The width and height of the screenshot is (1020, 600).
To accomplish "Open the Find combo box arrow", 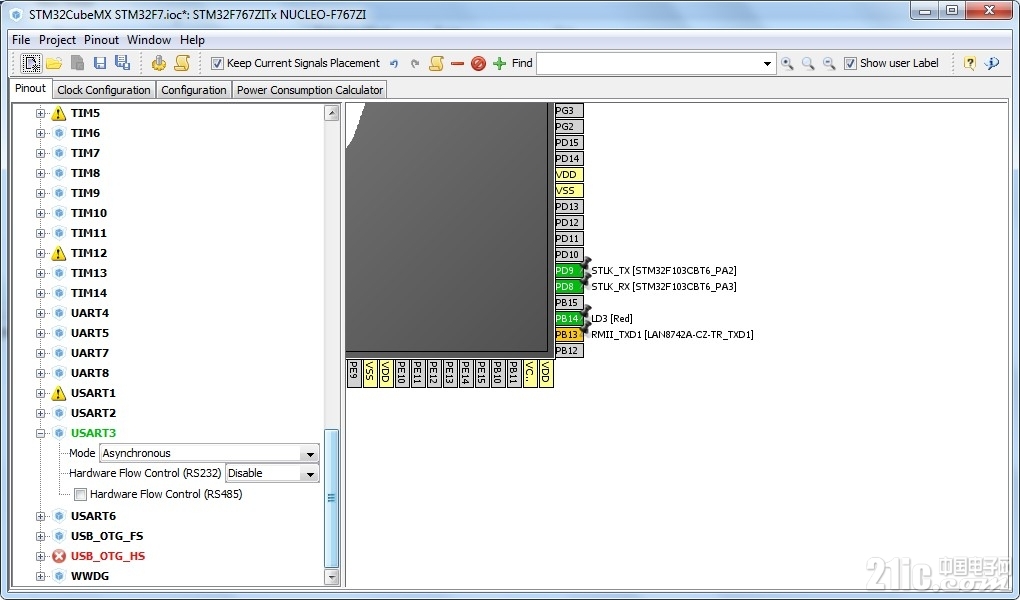I will tap(767, 64).
